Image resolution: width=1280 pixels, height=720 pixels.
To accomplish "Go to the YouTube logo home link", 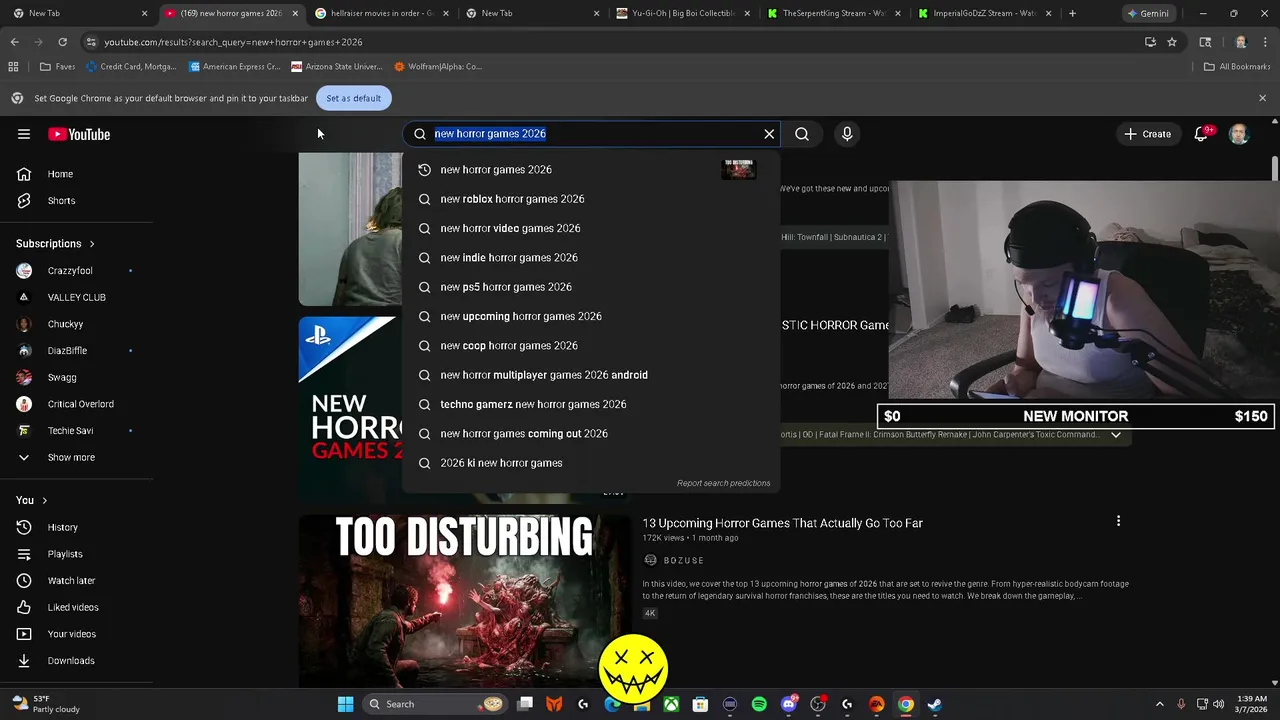I will pos(79,134).
